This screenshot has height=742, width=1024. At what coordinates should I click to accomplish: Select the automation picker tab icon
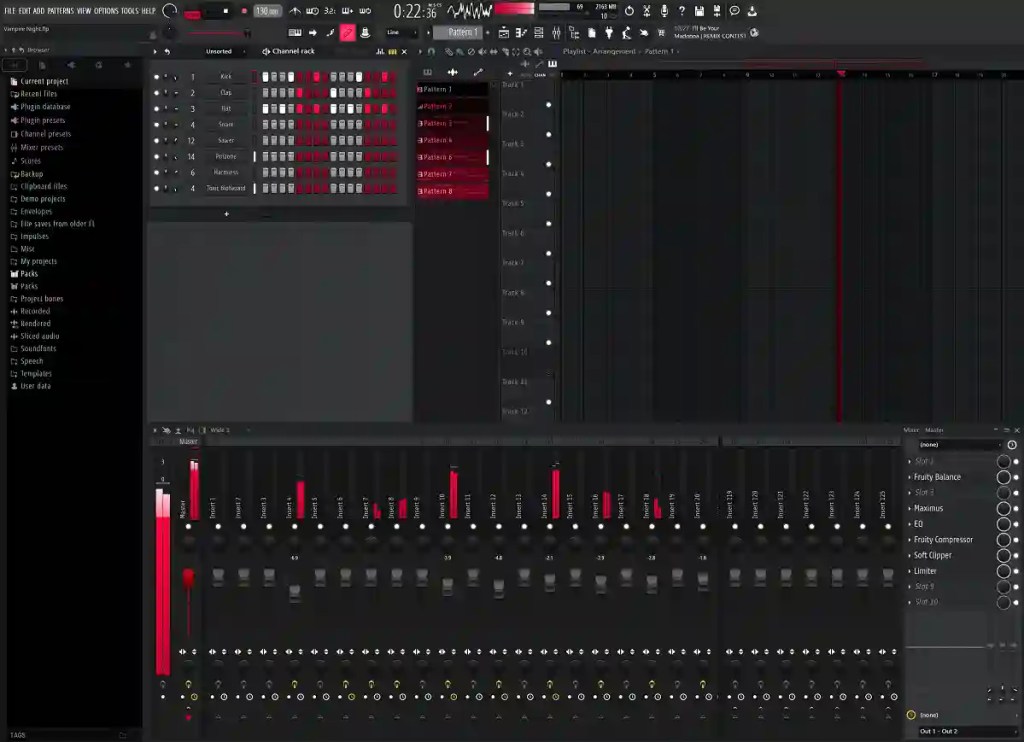[478, 73]
